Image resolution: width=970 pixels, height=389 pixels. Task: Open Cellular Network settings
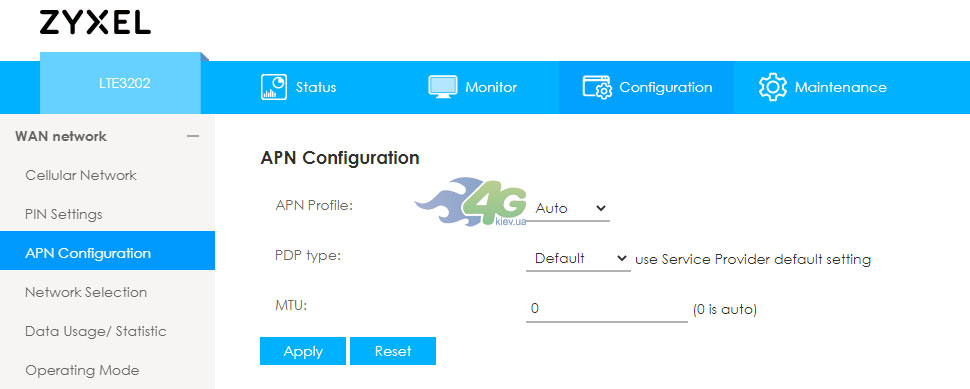pyautogui.click(x=80, y=176)
